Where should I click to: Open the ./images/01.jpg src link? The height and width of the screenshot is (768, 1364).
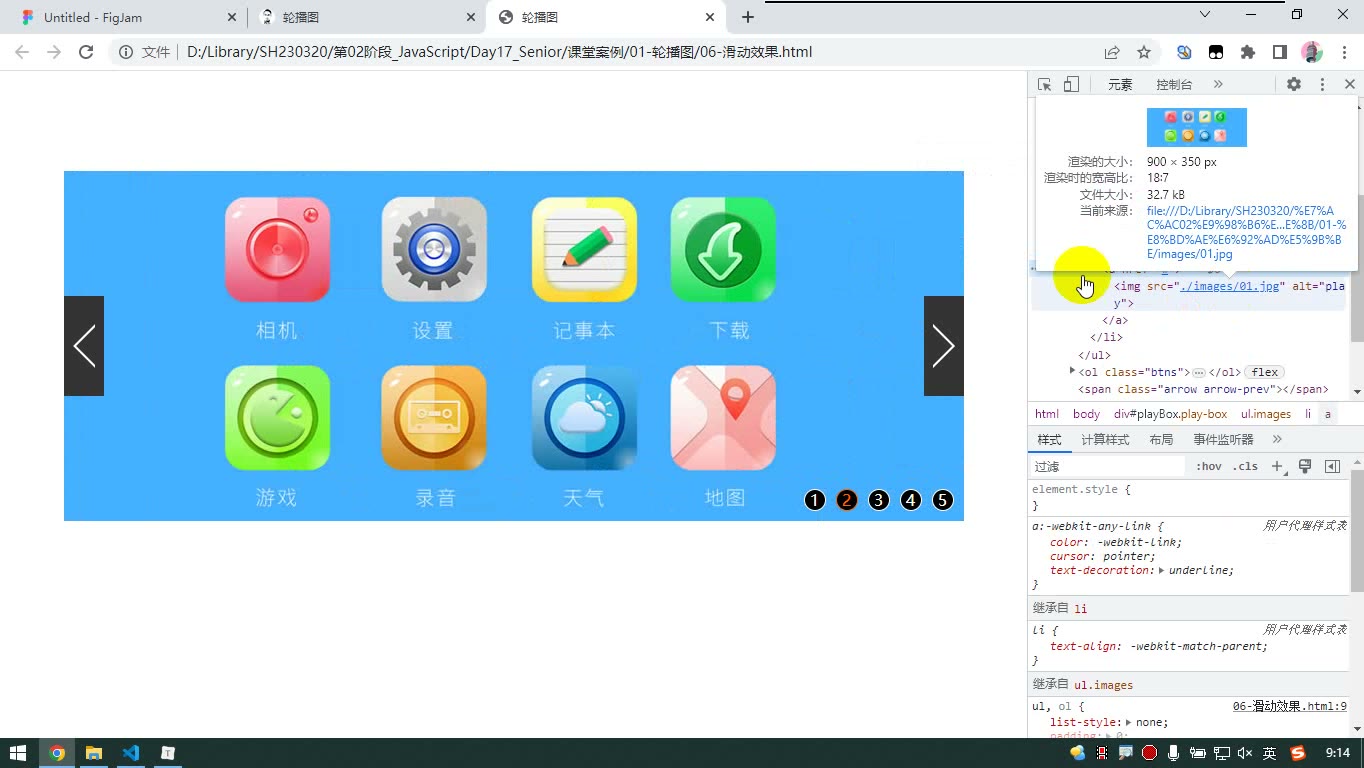pyautogui.click(x=1231, y=286)
